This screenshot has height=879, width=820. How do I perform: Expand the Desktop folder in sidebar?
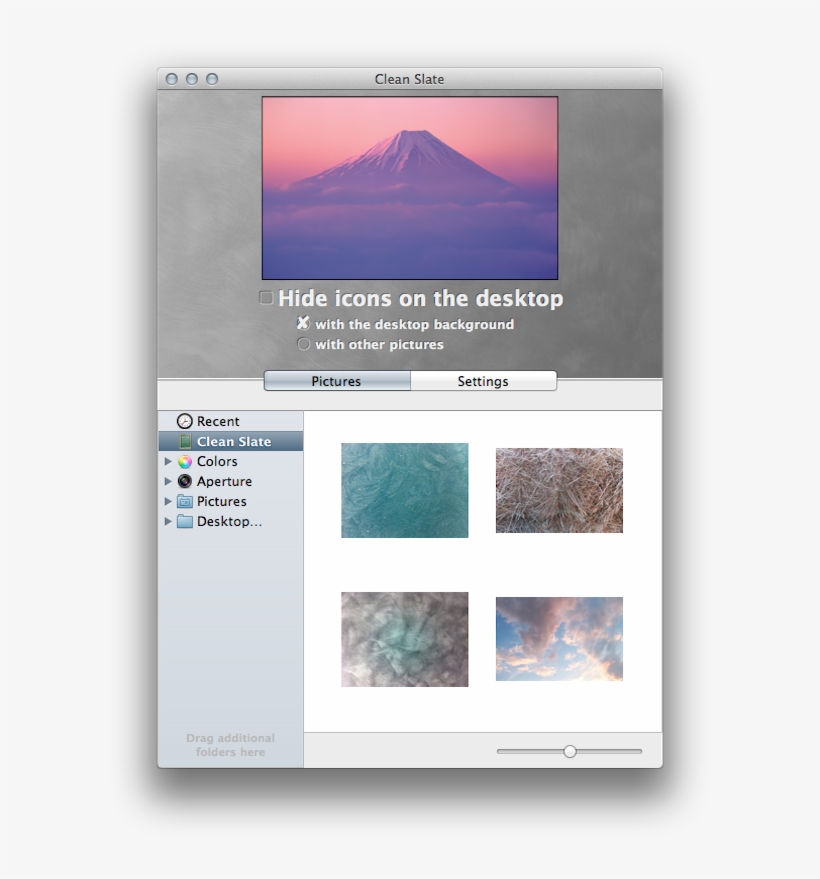pyautogui.click(x=170, y=521)
